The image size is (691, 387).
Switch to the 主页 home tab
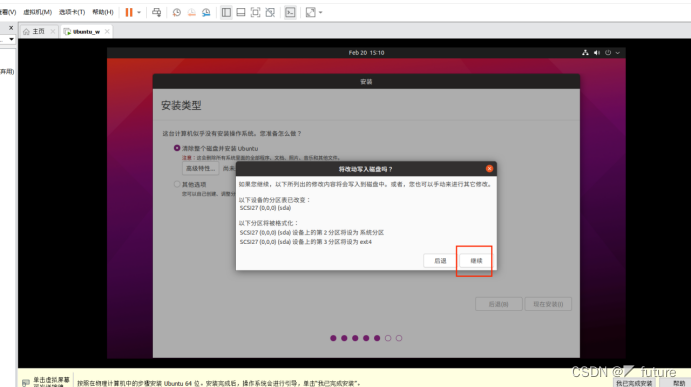(x=38, y=31)
